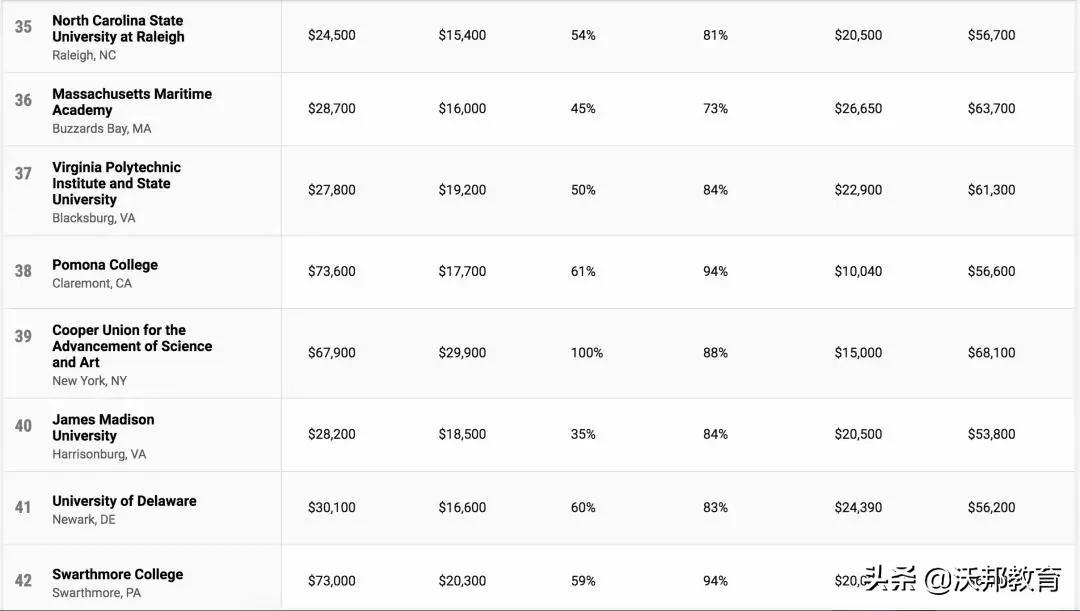Click the $63,700 value for Massachusetts Maritime
Screen dimensions: 1080x611
click(x=991, y=108)
